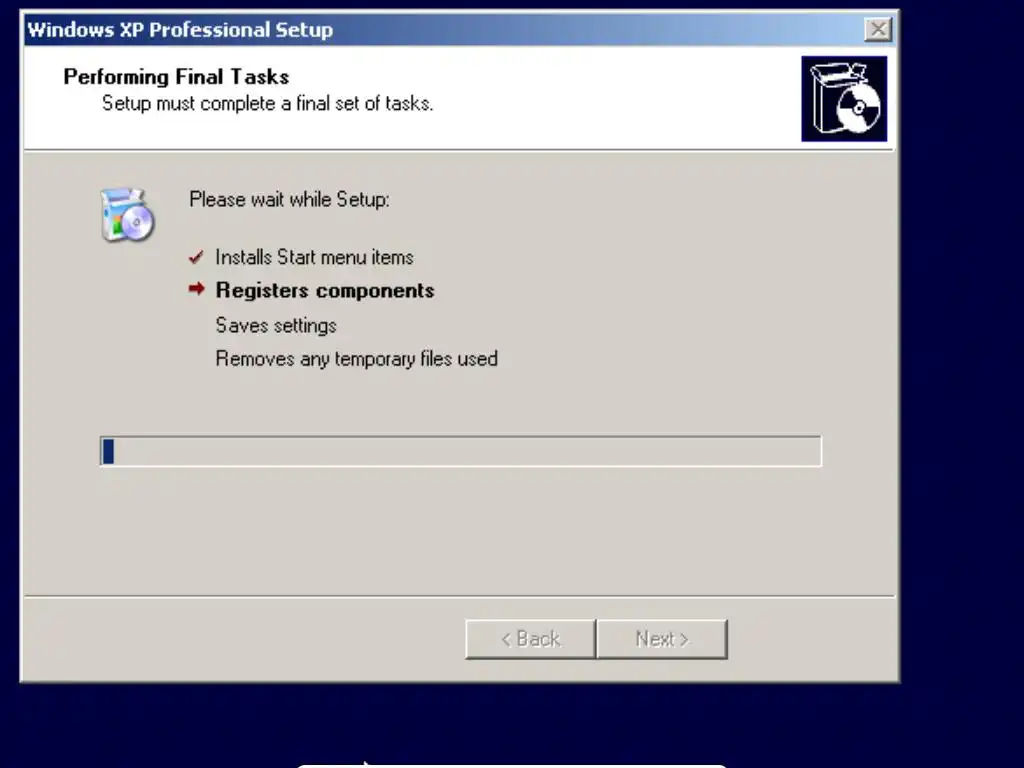
Task: Click the red arrow beside Registers components
Action: [x=197, y=289]
